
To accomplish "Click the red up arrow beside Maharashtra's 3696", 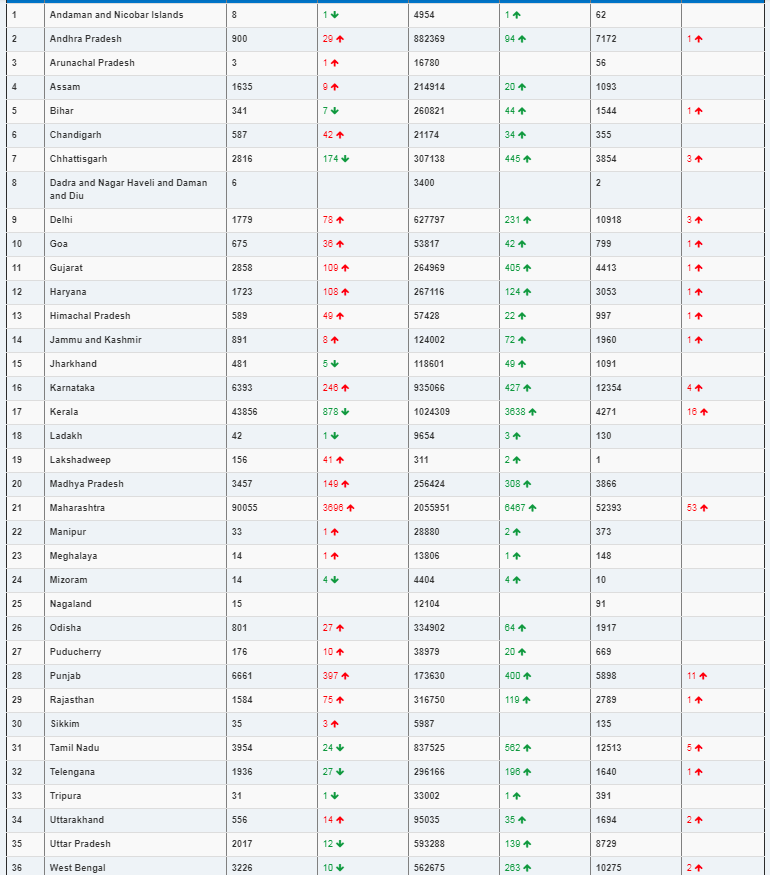I will point(350,508).
